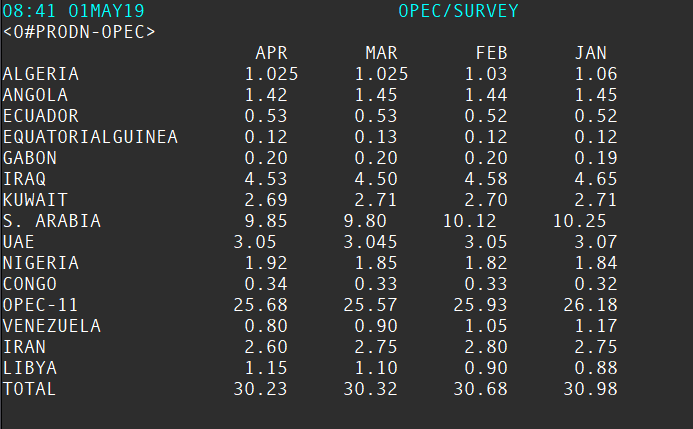
Task: Select TOTAL APR value 30.23
Action: pyautogui.click(x=261, y=389)
